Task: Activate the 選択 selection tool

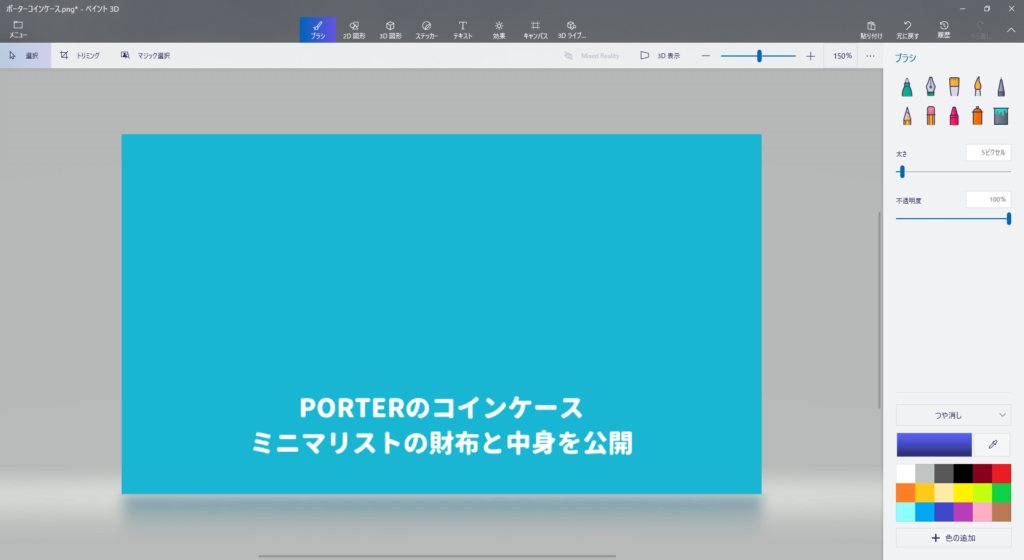Action: coord(25,55)
